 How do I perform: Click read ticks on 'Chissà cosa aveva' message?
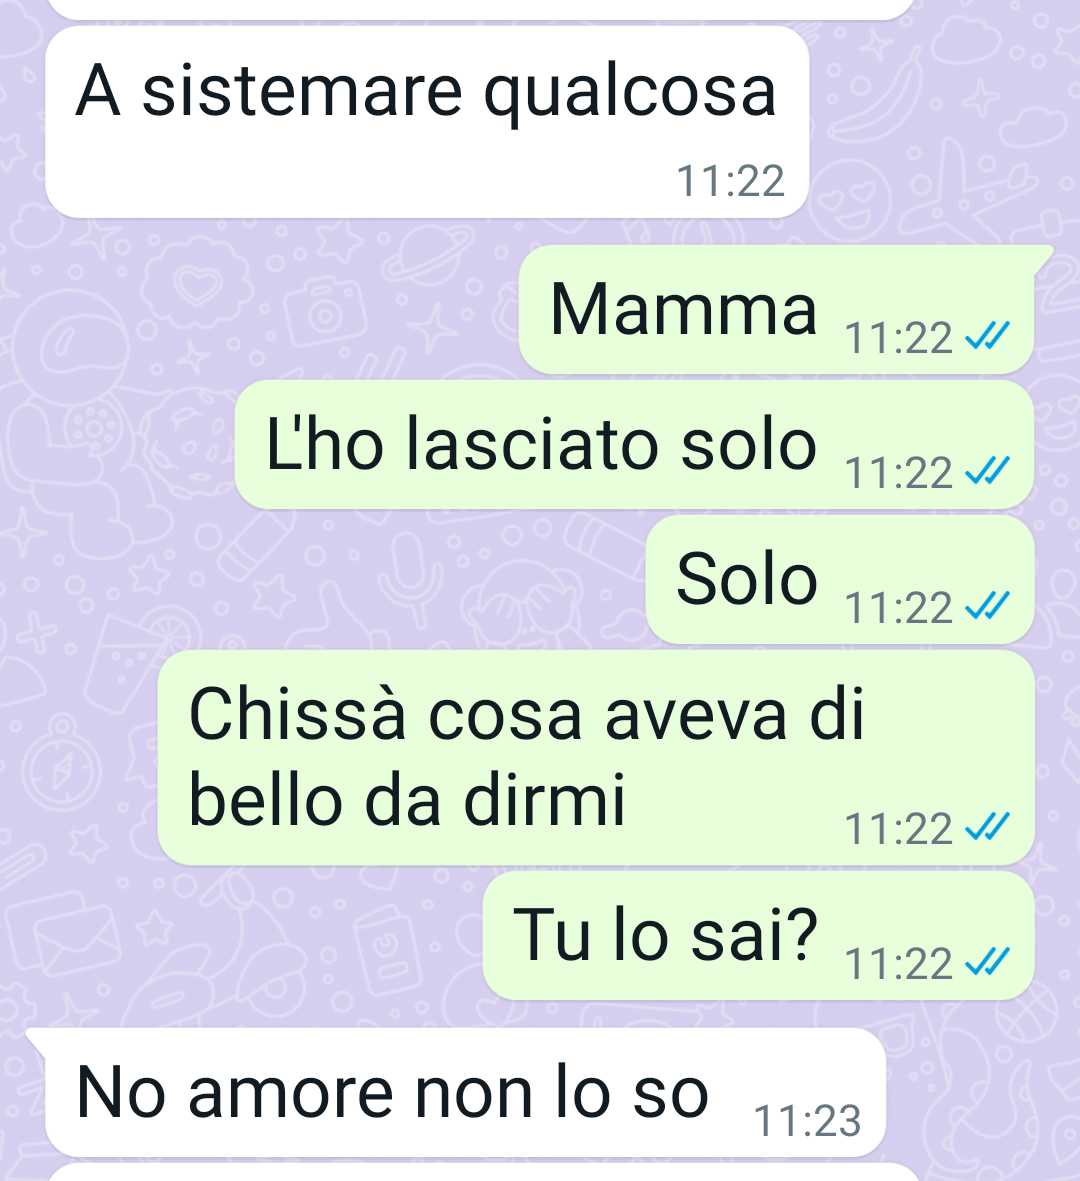click(x=987, y=828)
